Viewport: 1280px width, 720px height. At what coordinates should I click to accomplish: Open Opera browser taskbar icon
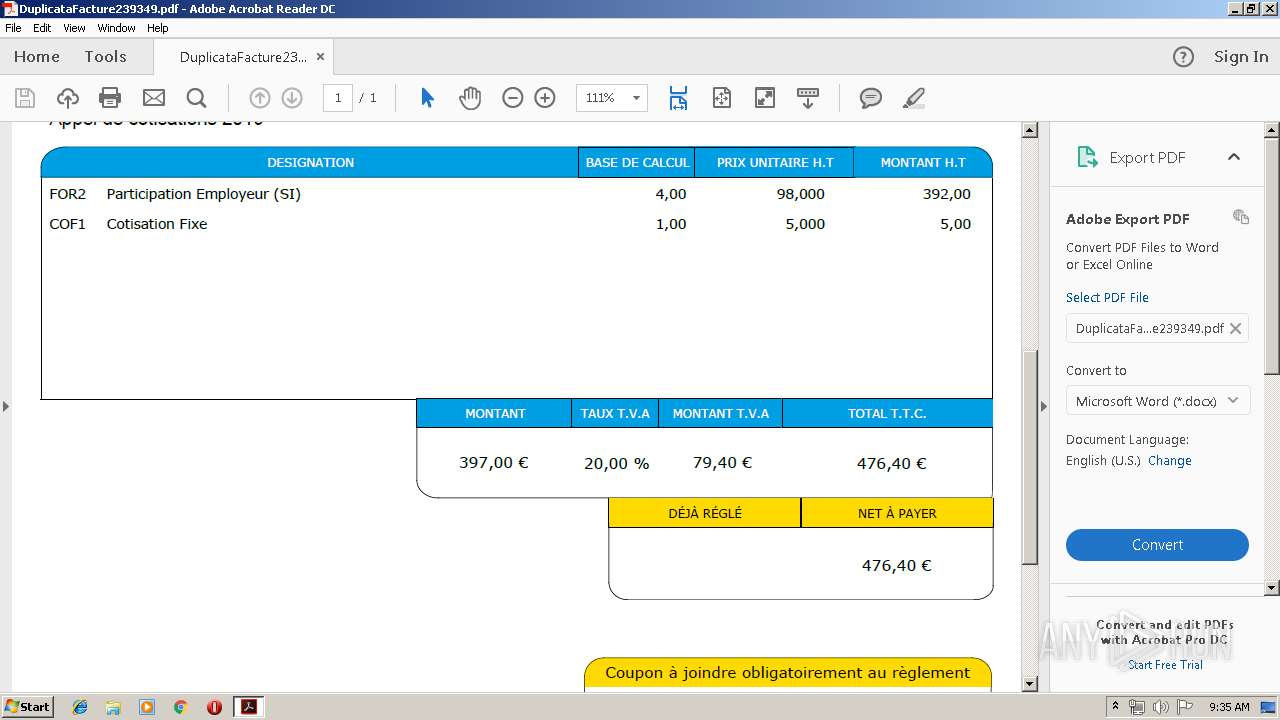point(214,707)
